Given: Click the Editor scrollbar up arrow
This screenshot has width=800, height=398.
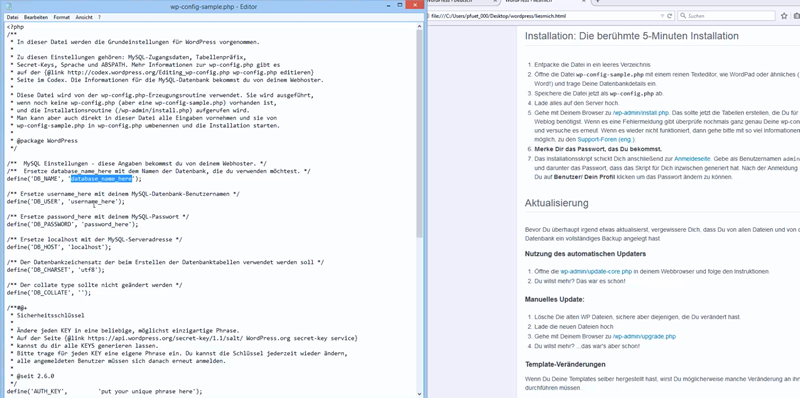Looking at the screenshot, I should pyautogui.click(x=419, y=26).
